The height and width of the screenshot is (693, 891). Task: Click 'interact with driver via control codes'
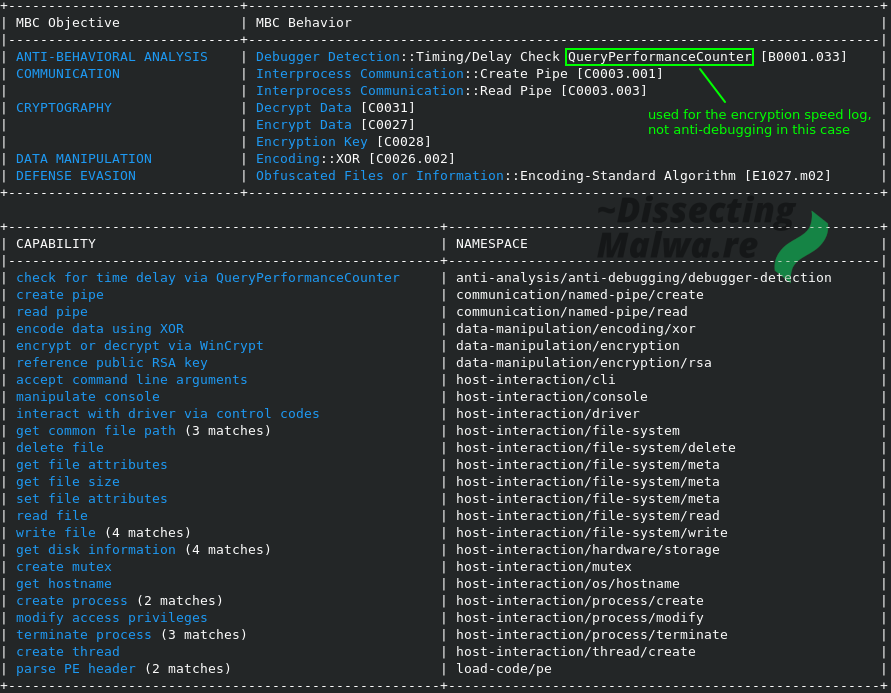click(x=167, y=414)
